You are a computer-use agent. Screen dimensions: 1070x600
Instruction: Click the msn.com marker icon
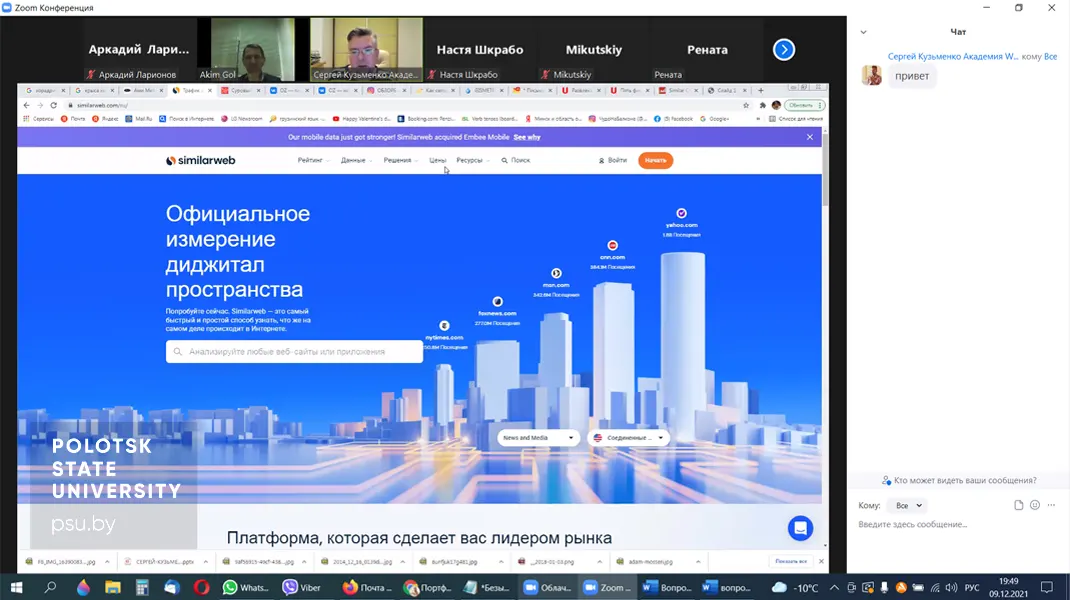[556, 273]
